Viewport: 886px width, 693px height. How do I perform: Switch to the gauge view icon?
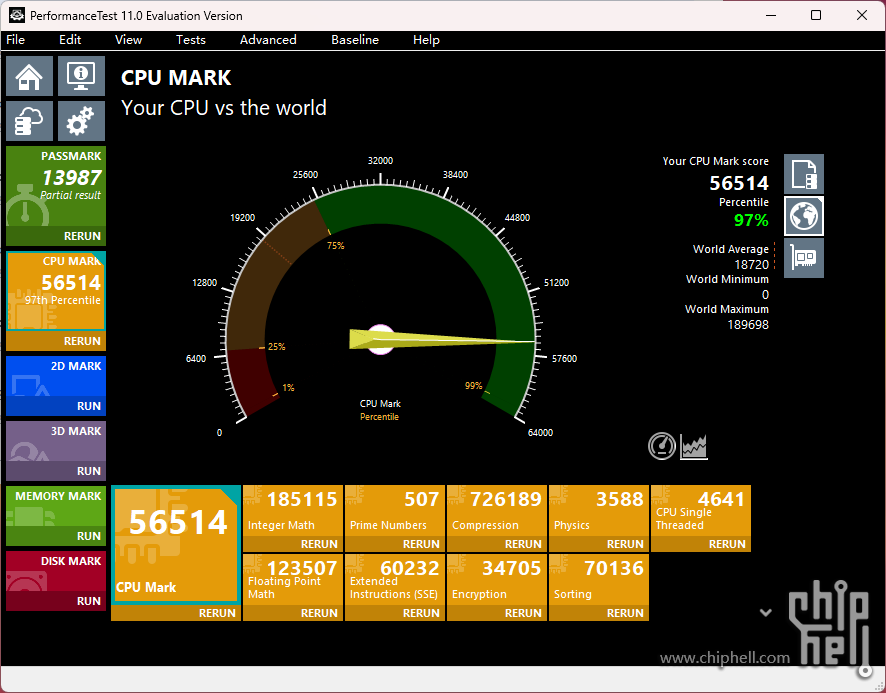coord(662,446)
